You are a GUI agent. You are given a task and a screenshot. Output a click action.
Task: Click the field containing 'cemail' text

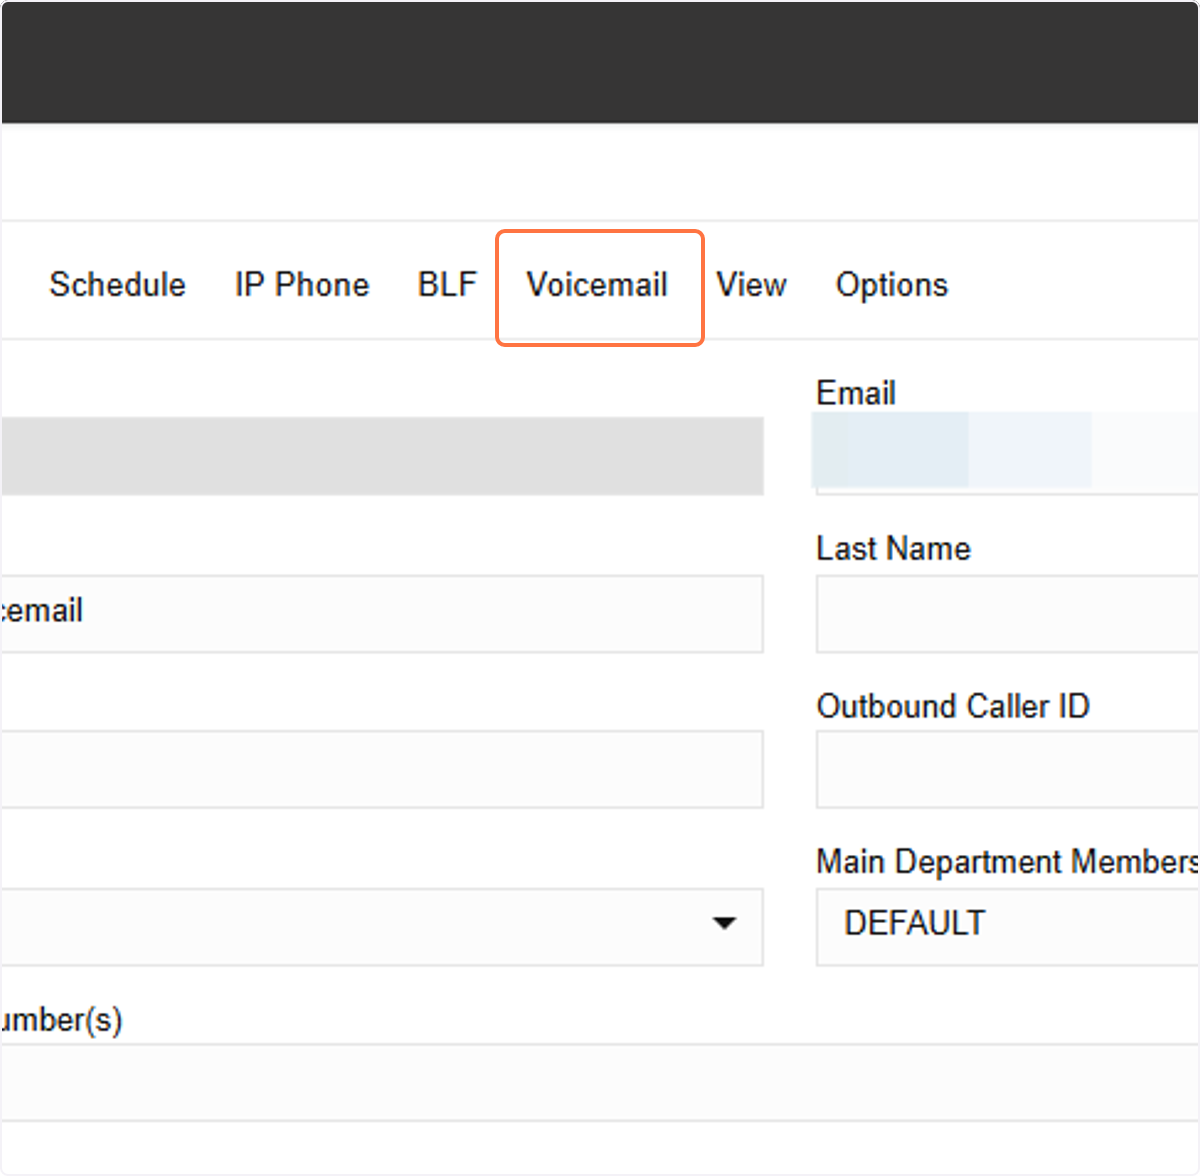point(382,614)
